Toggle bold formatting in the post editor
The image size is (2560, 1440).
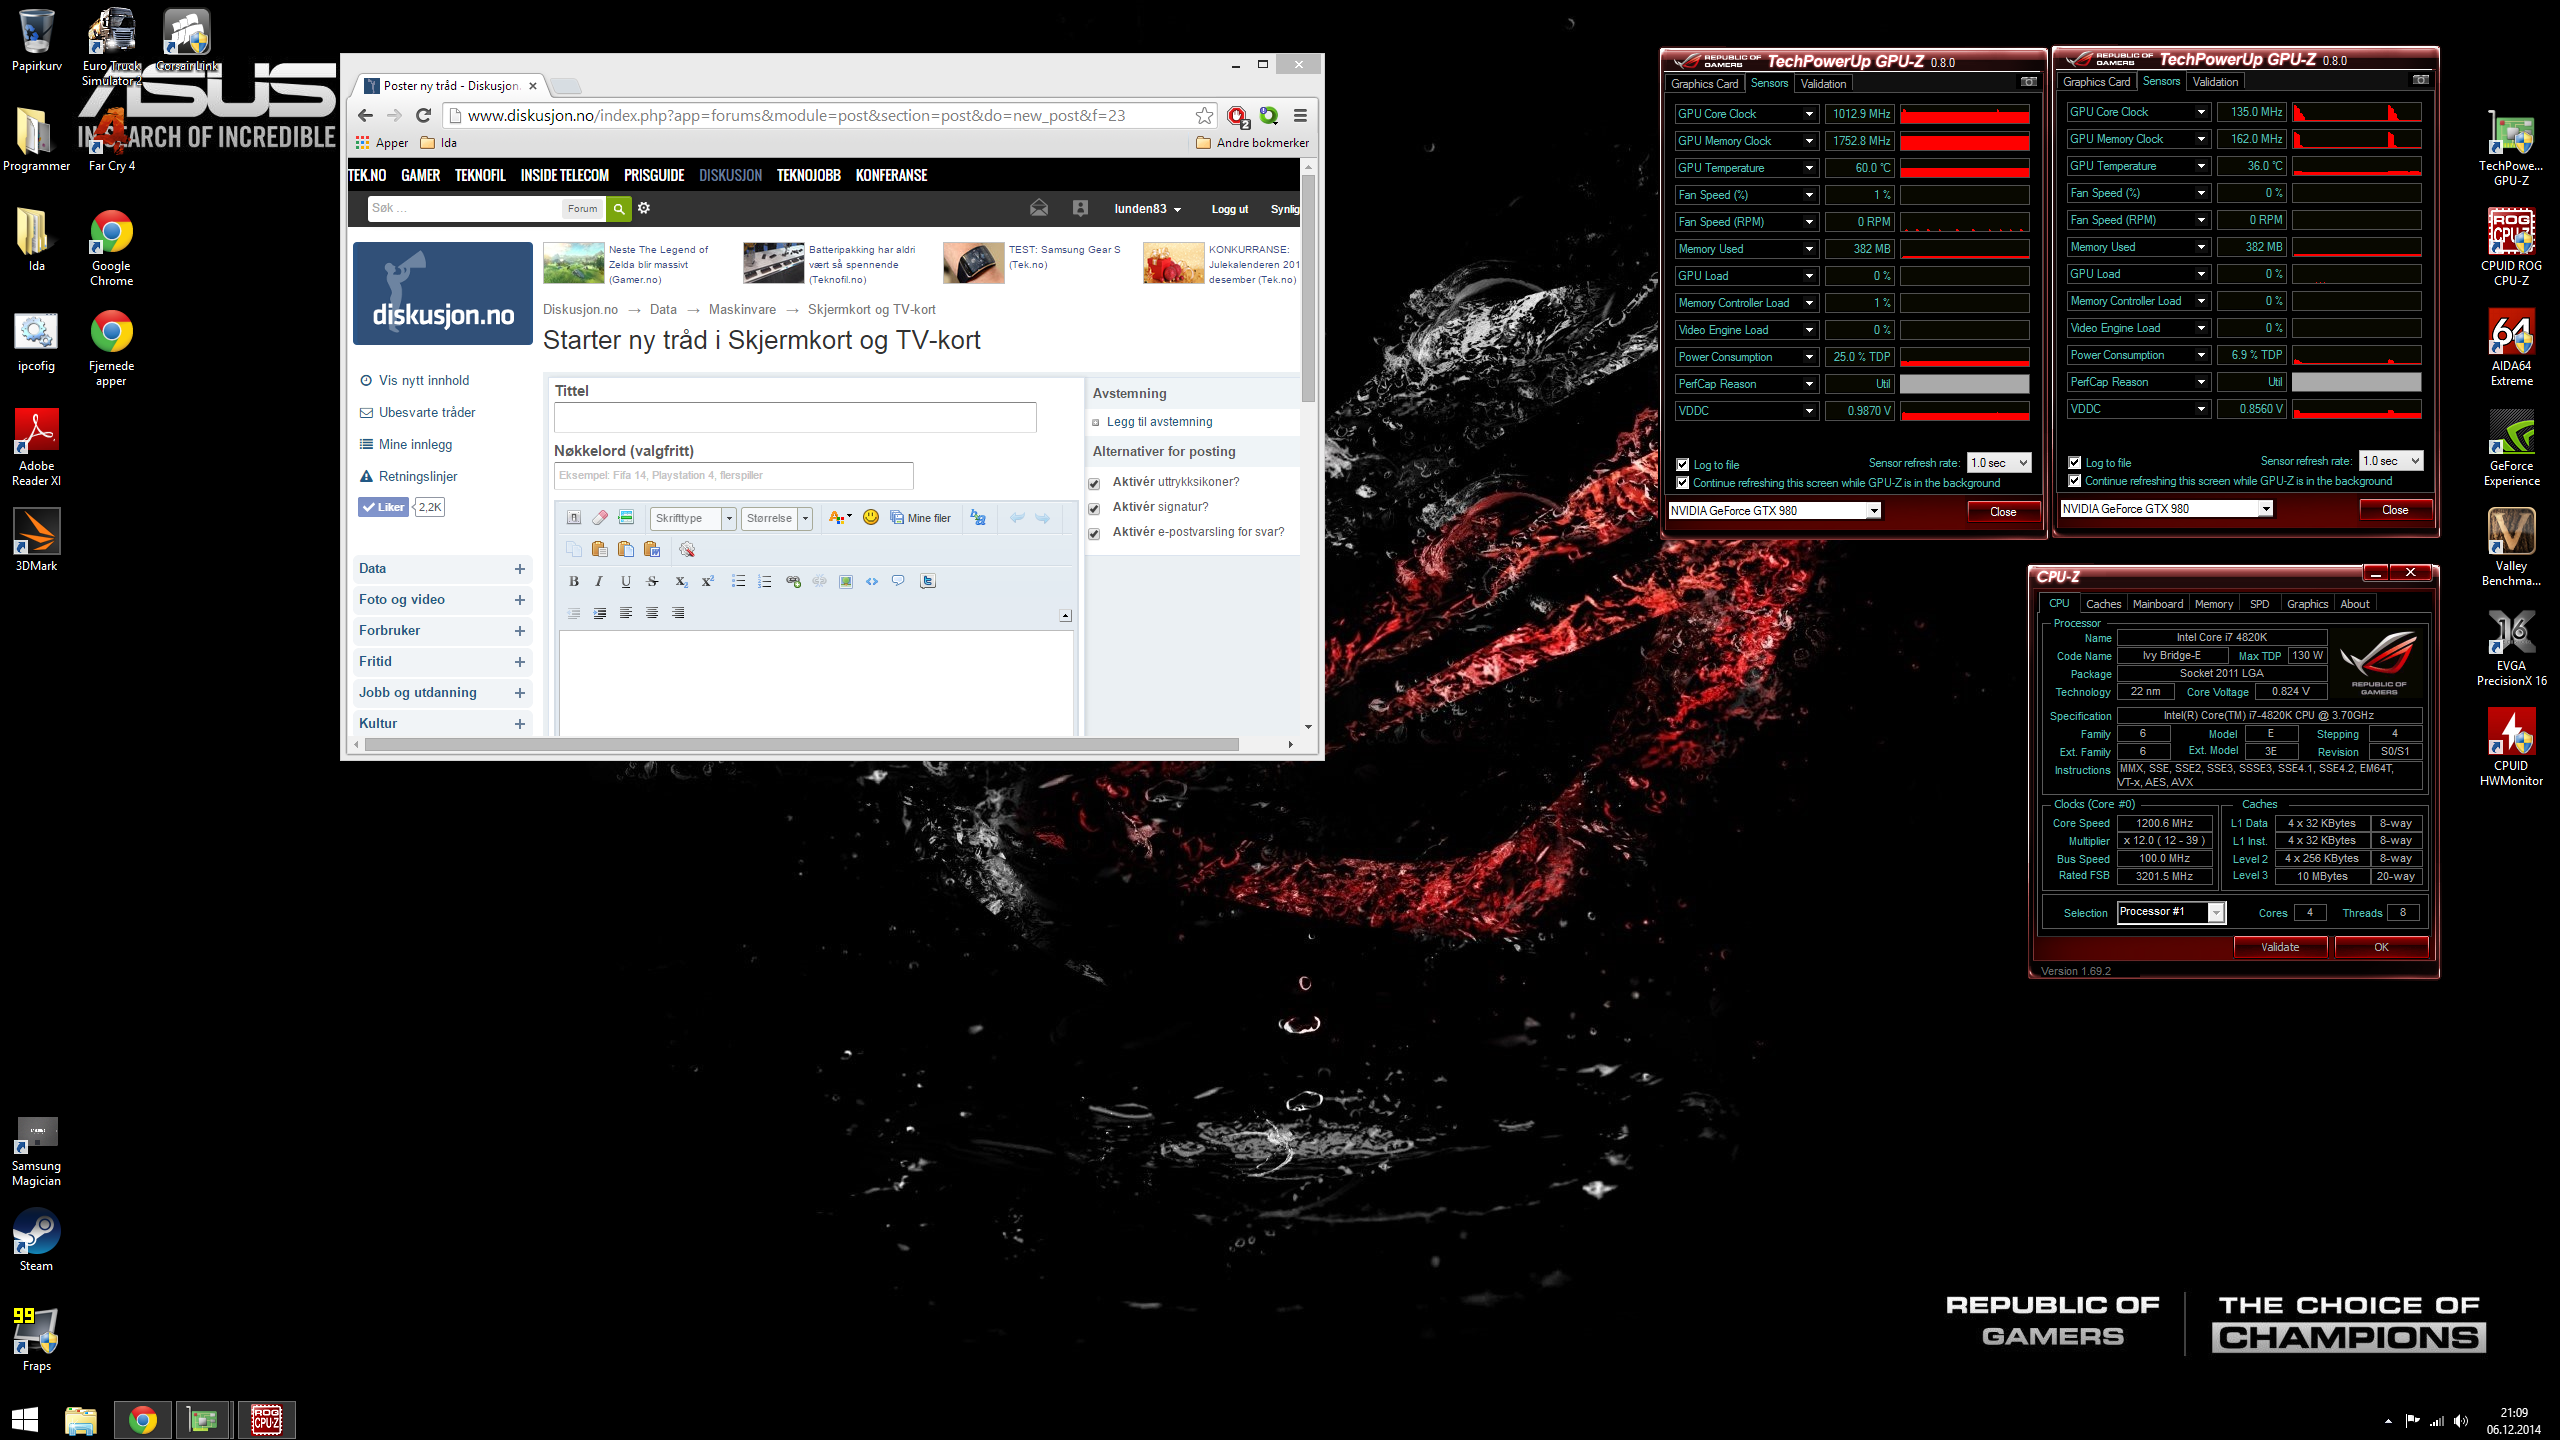[x=574, y=581]
